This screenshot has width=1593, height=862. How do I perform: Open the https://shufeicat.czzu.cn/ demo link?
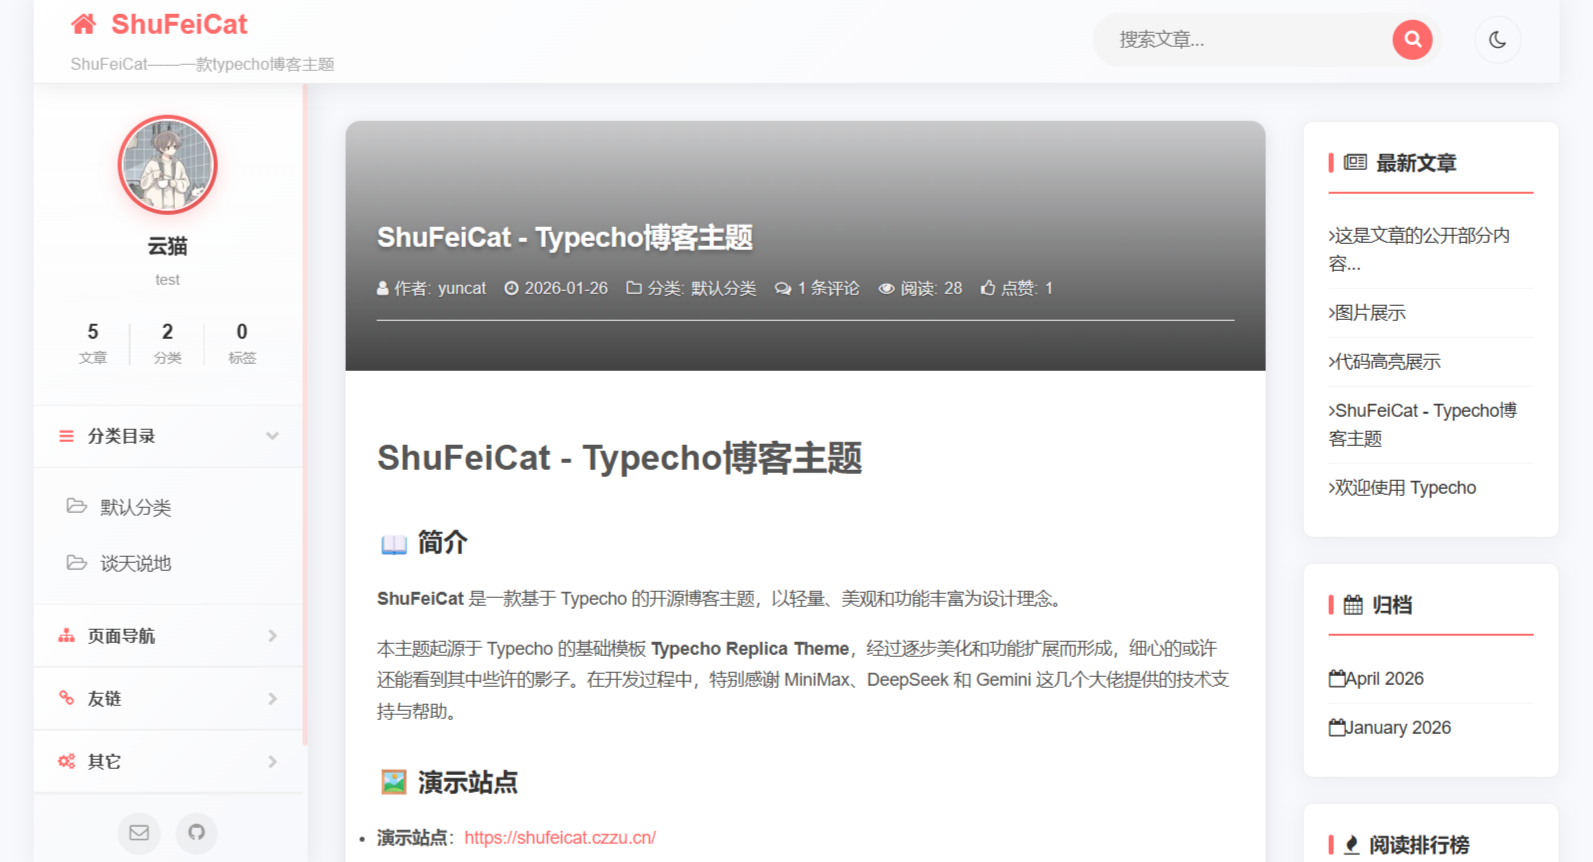click(560, 838)
